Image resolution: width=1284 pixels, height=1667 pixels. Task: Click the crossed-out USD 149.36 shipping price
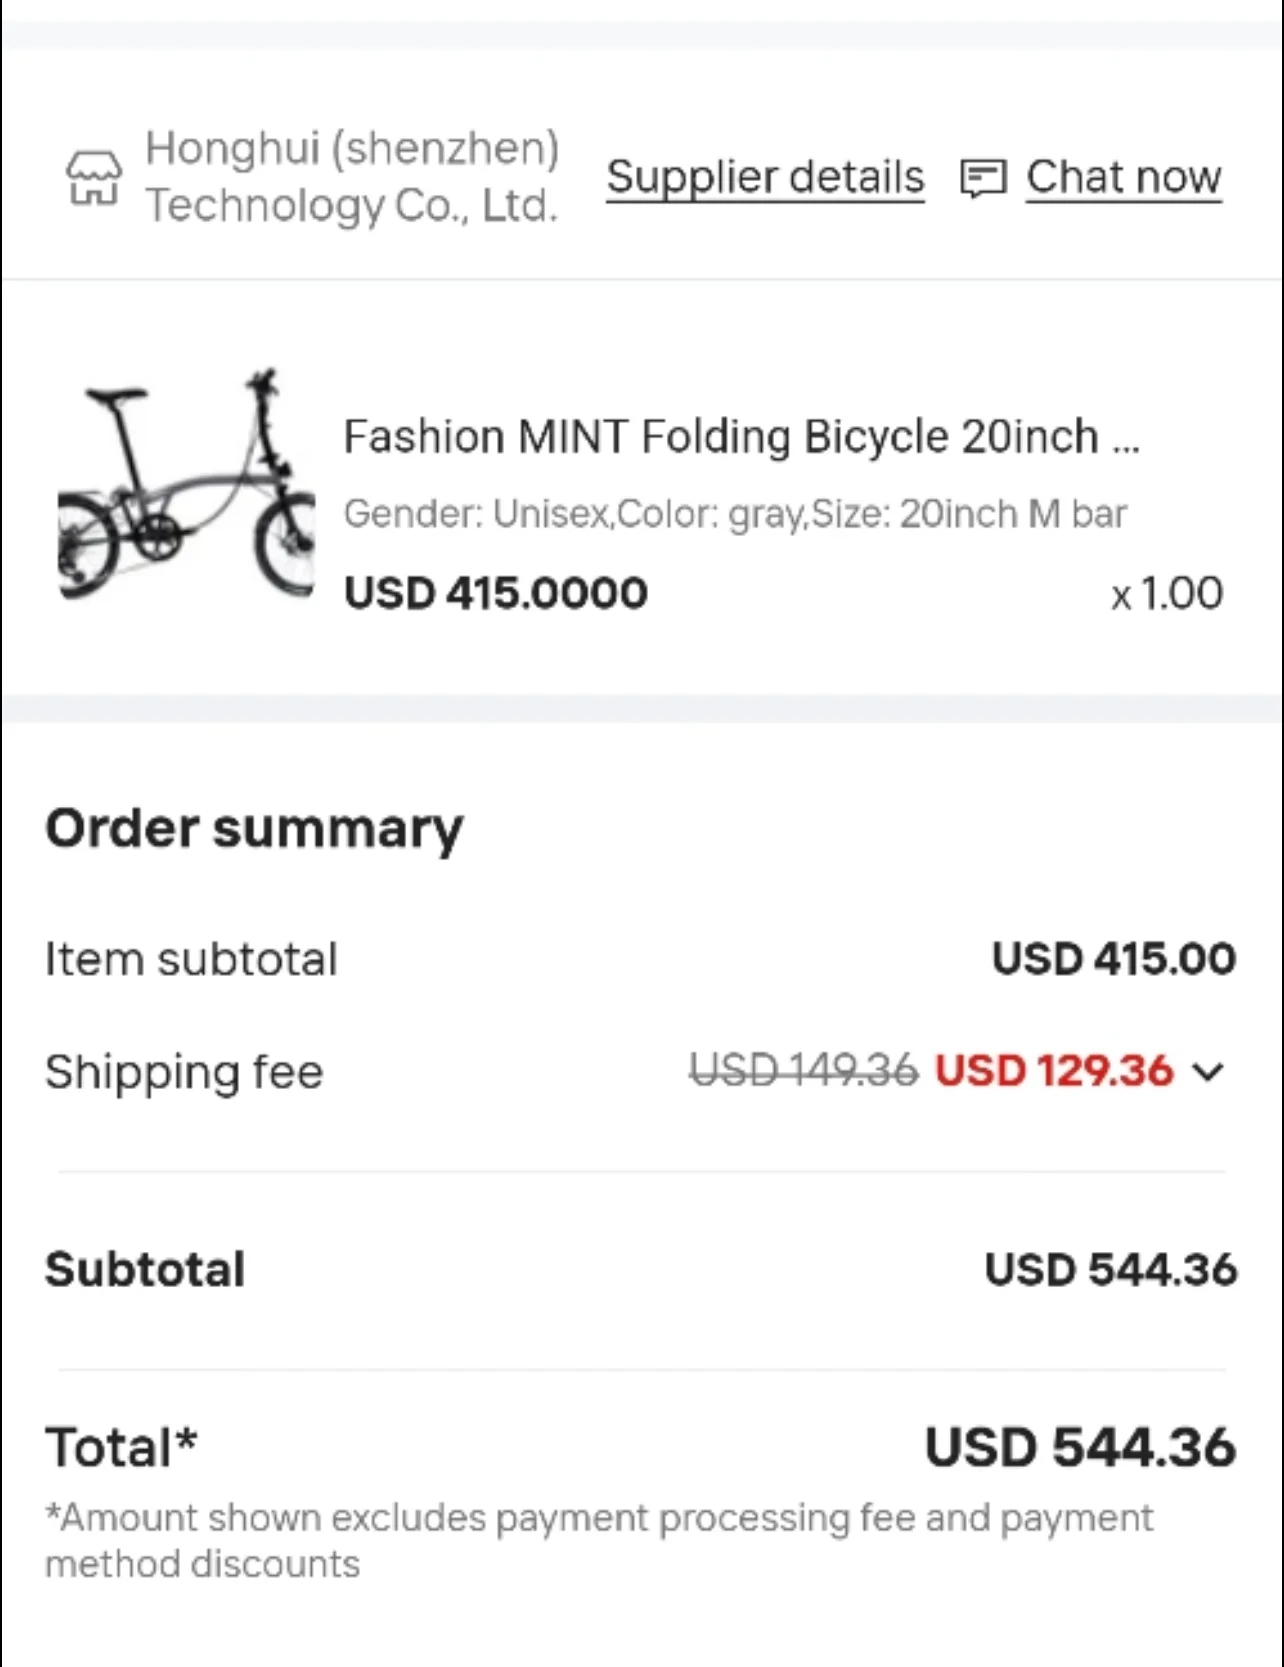[x=803, y=1071]
